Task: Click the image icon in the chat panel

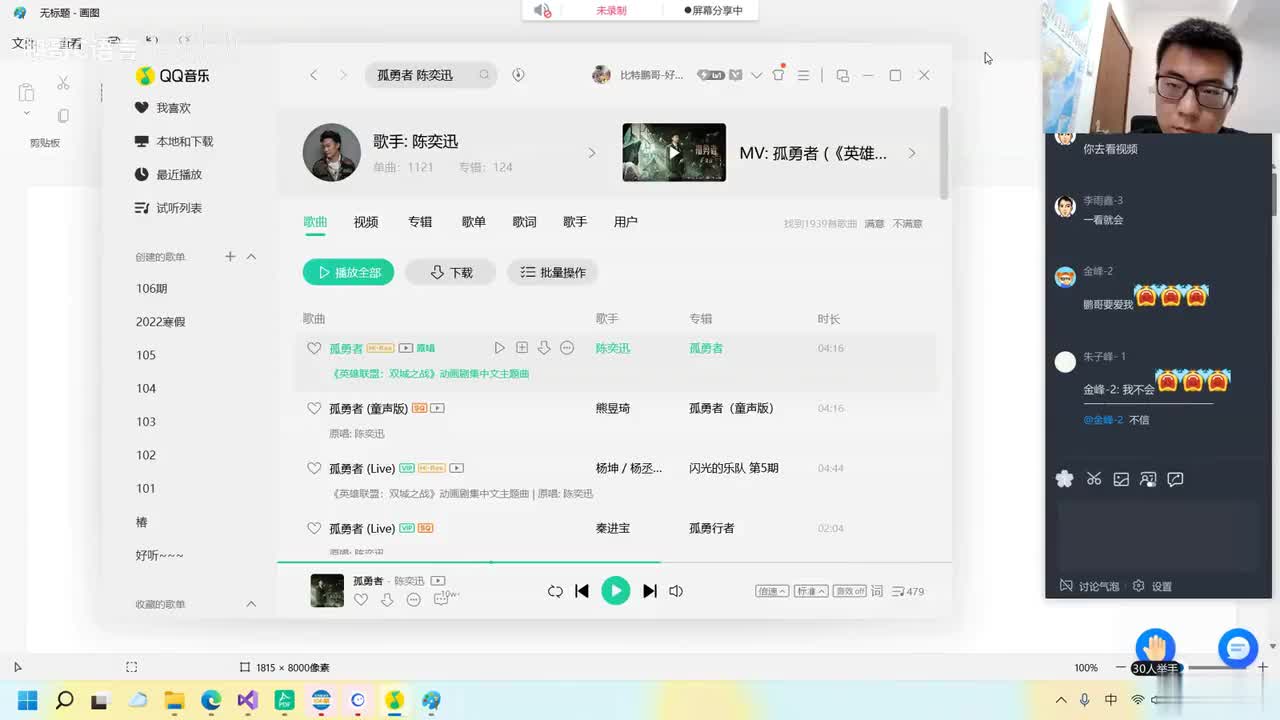Action: (1121, 479)
